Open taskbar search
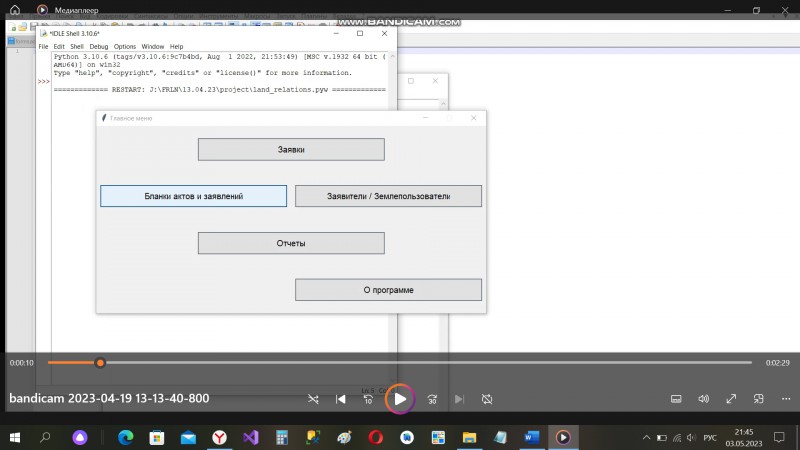The height and width of the screenshot is (450, 800). [45, 437]
